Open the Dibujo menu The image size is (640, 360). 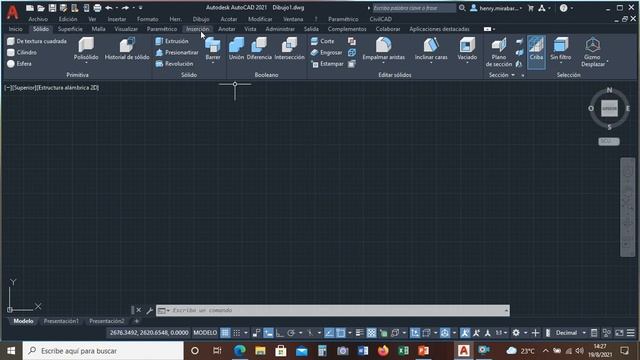(201, 19)
